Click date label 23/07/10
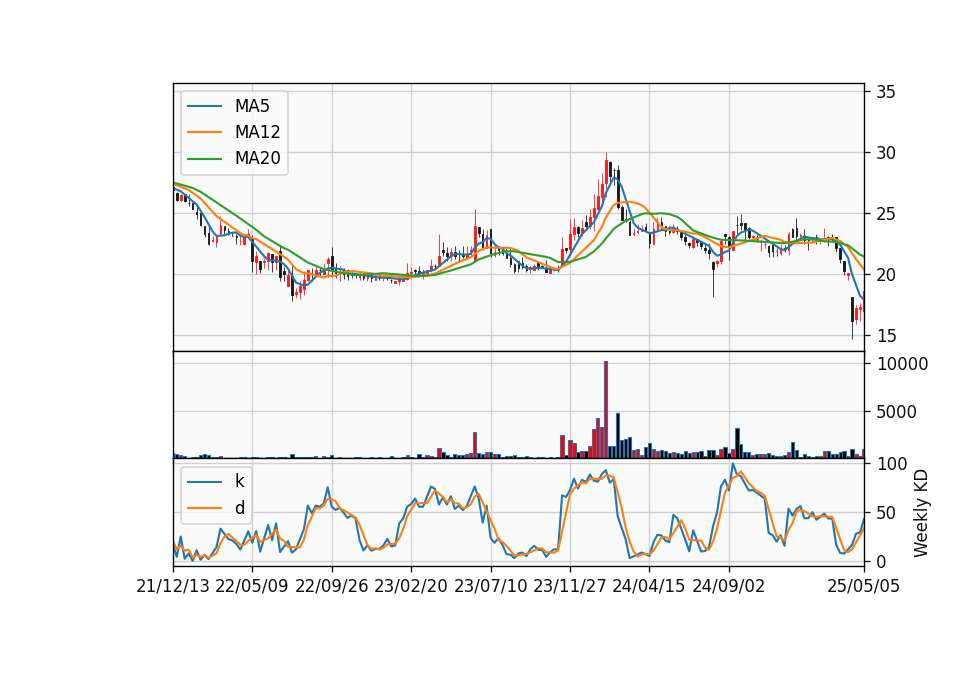This screenshot has width=960, height=690. coord(490,586)
